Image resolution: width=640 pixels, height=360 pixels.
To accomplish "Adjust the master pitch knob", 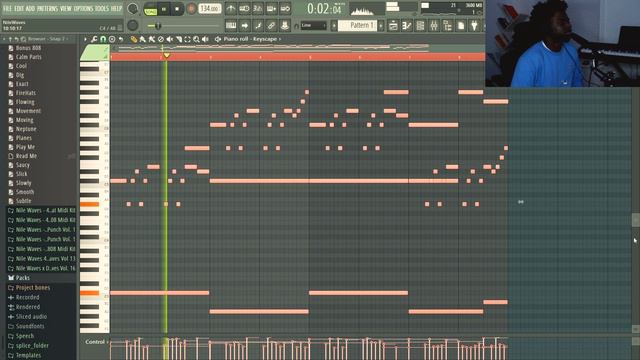I will pos(133,25).
